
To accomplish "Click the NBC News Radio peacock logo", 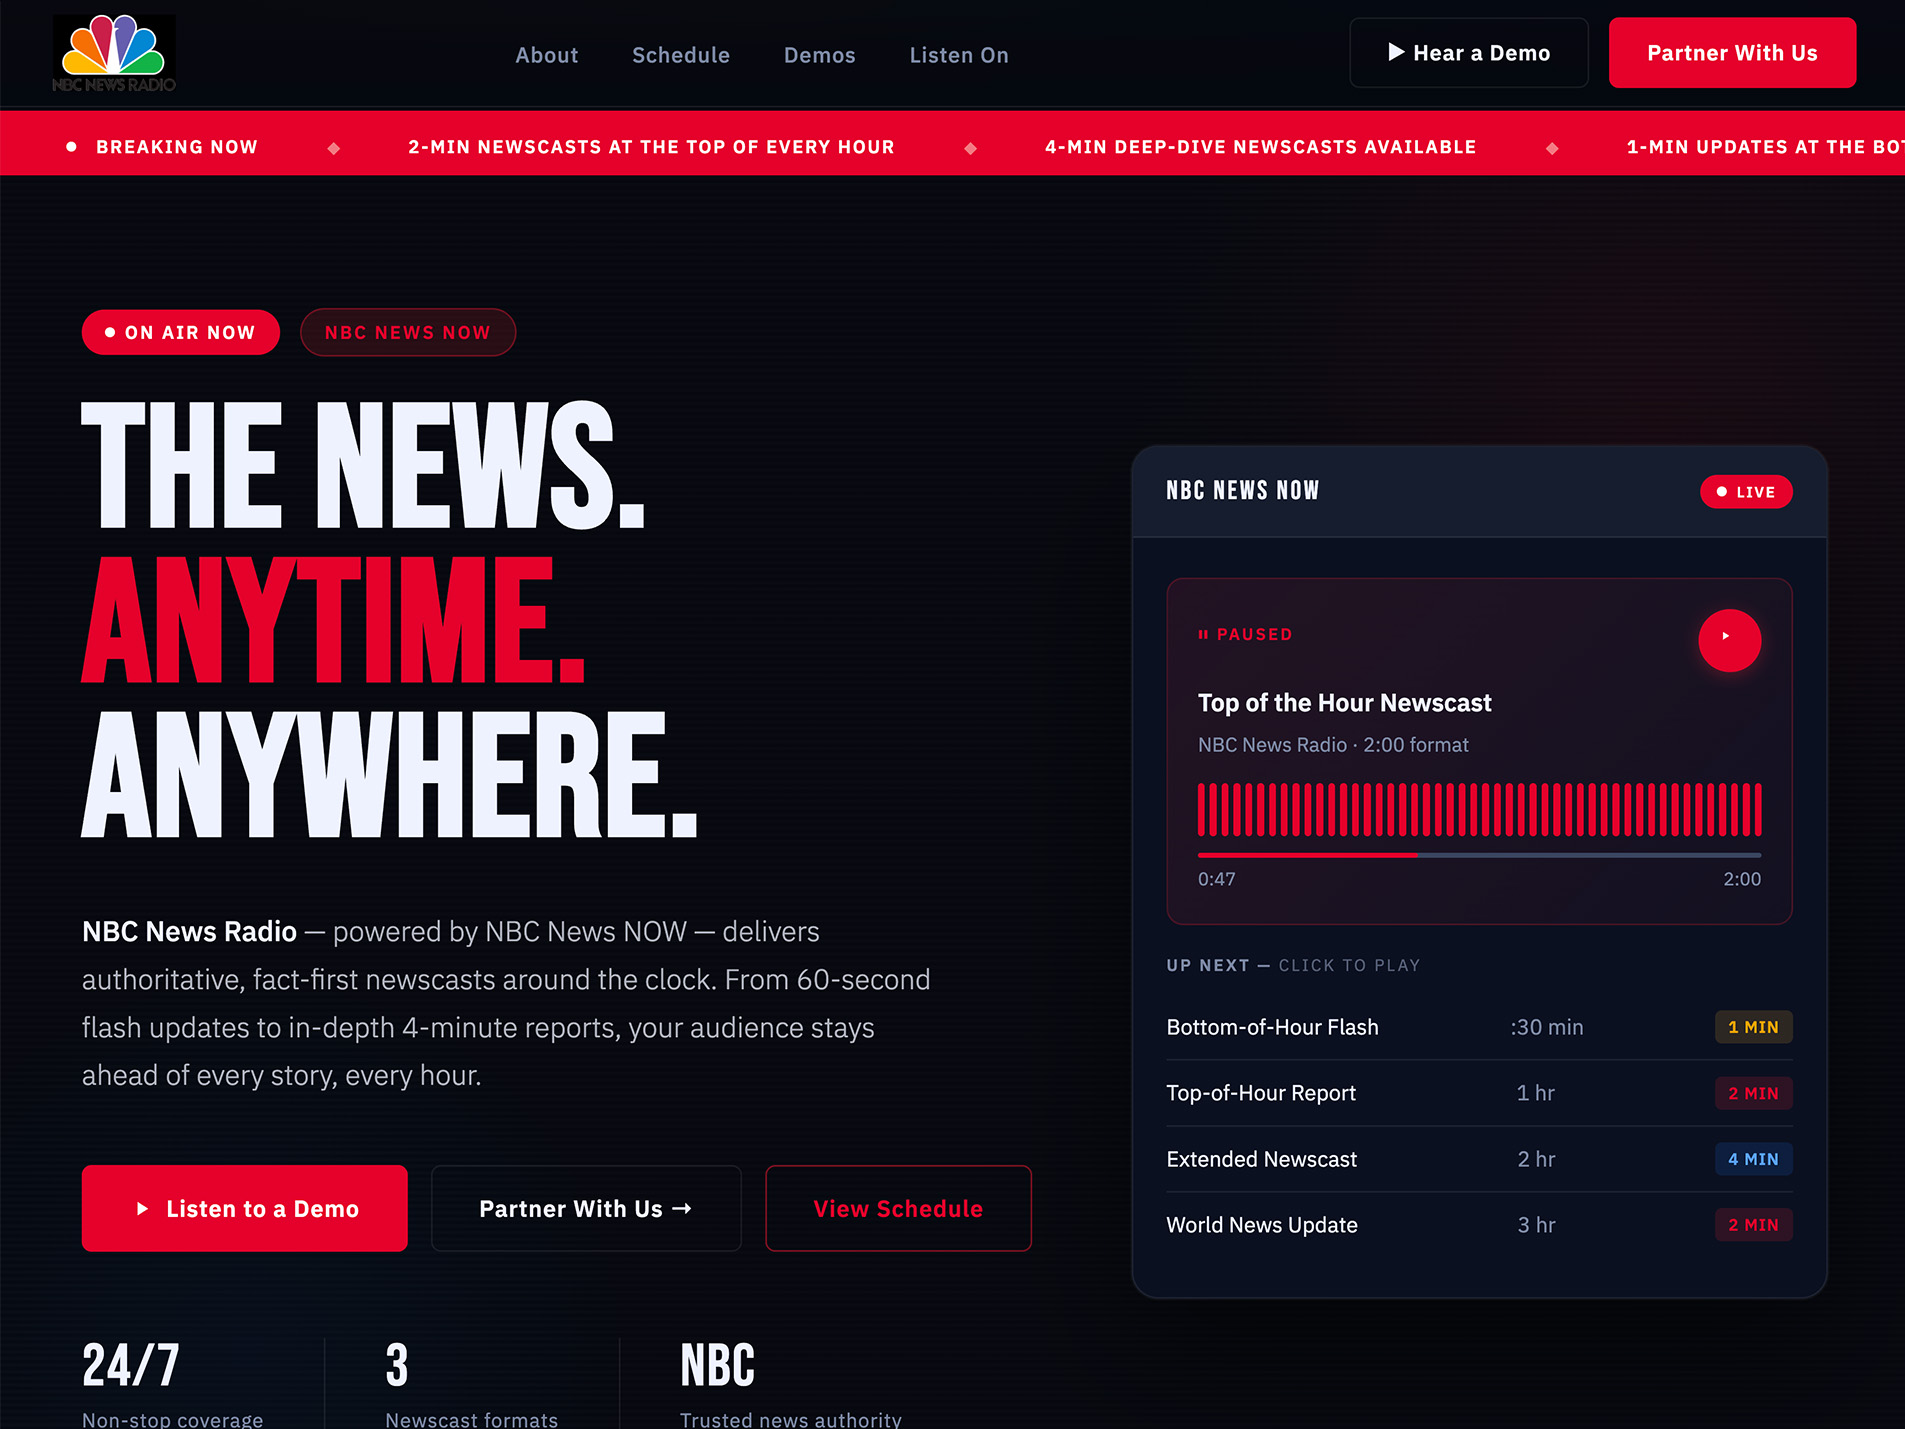I will [114, 53].
